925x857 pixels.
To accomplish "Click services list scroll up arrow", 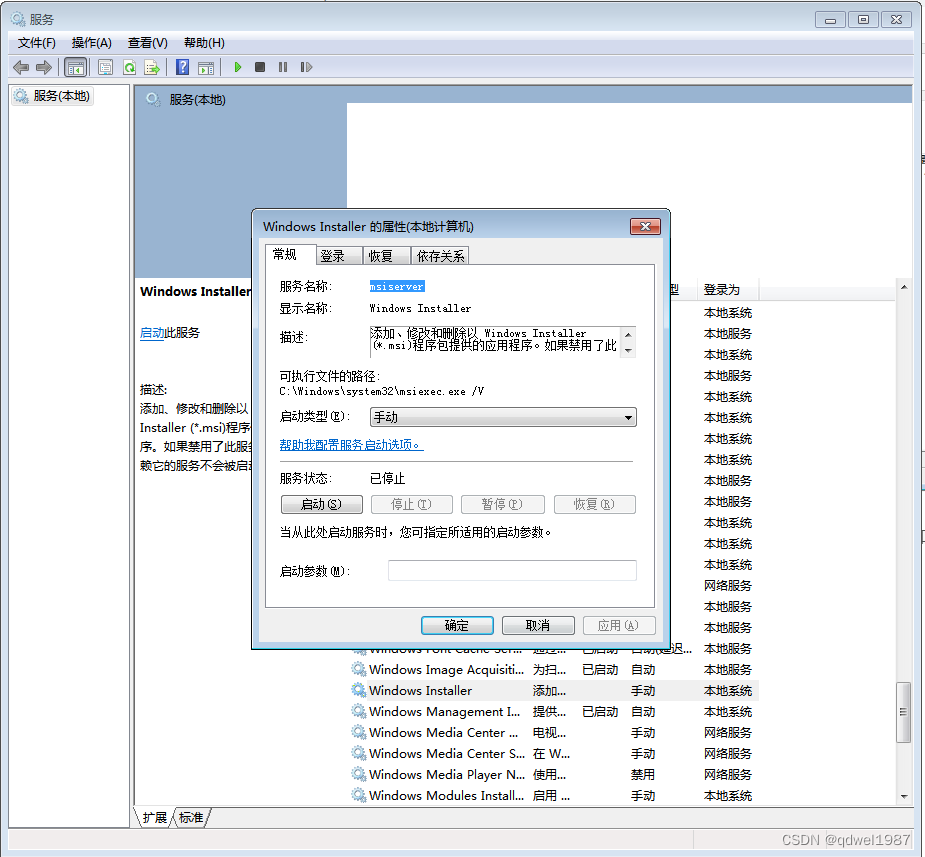I will 904,287.
